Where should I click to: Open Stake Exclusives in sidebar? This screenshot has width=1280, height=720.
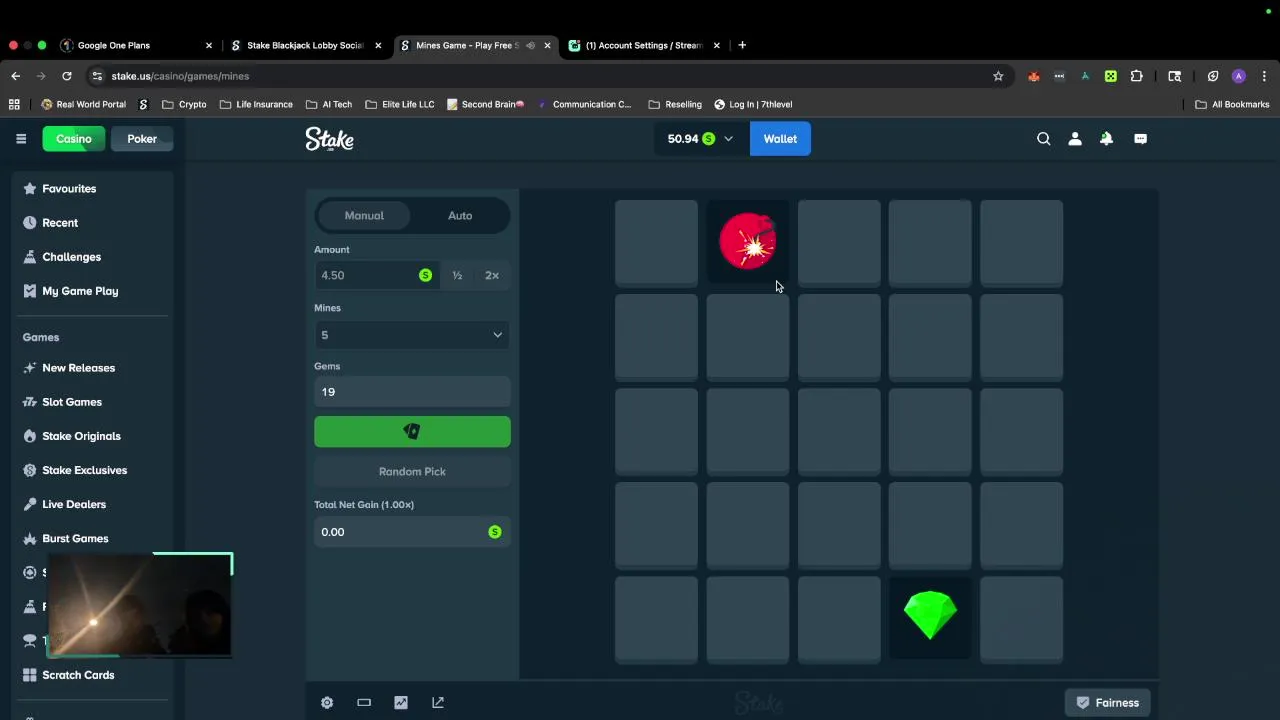tap(84, 470)
